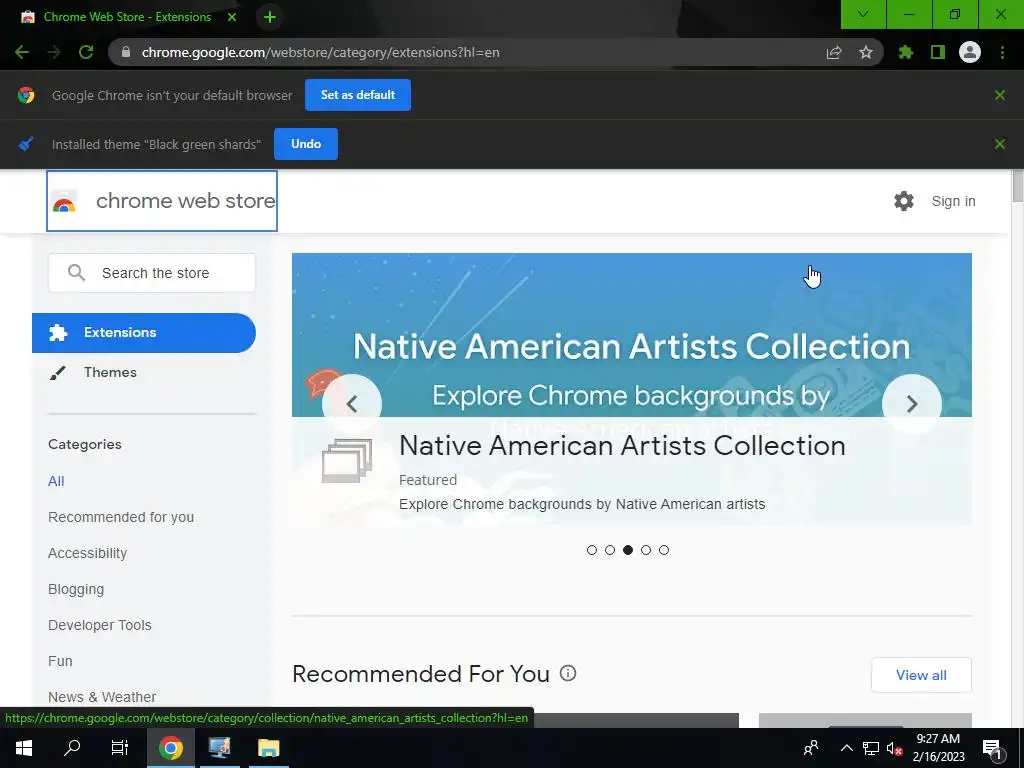1024x768 pixels.
Task: Select the third carousel slide dot
Action: point(628,550)
